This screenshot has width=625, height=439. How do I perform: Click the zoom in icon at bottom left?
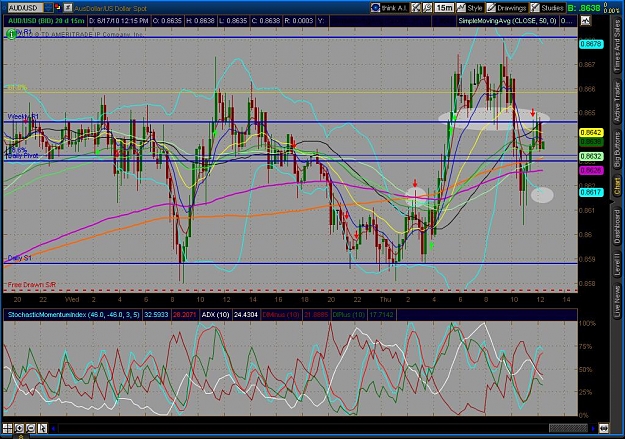19,428
